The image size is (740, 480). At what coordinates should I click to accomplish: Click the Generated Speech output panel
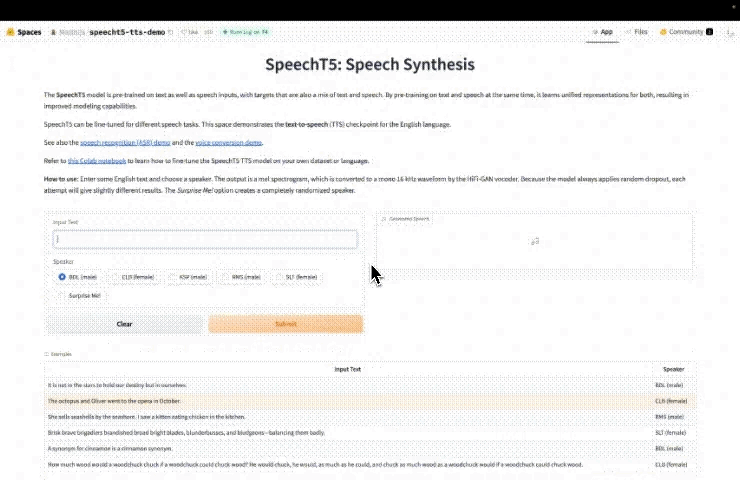point(535,241)
